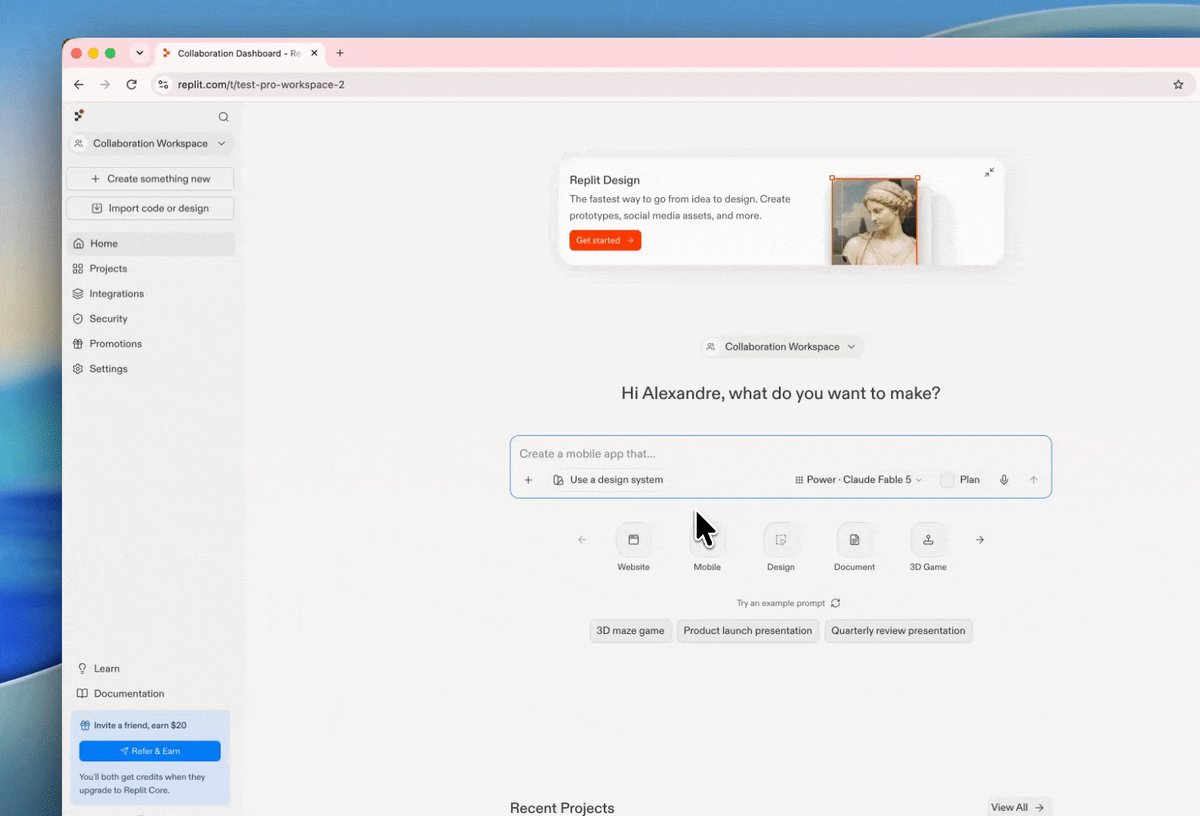The image size is (1200, 816).
Task: Expand the Collaboration Workspace sidebar dropdown
Action: (150, 144)
